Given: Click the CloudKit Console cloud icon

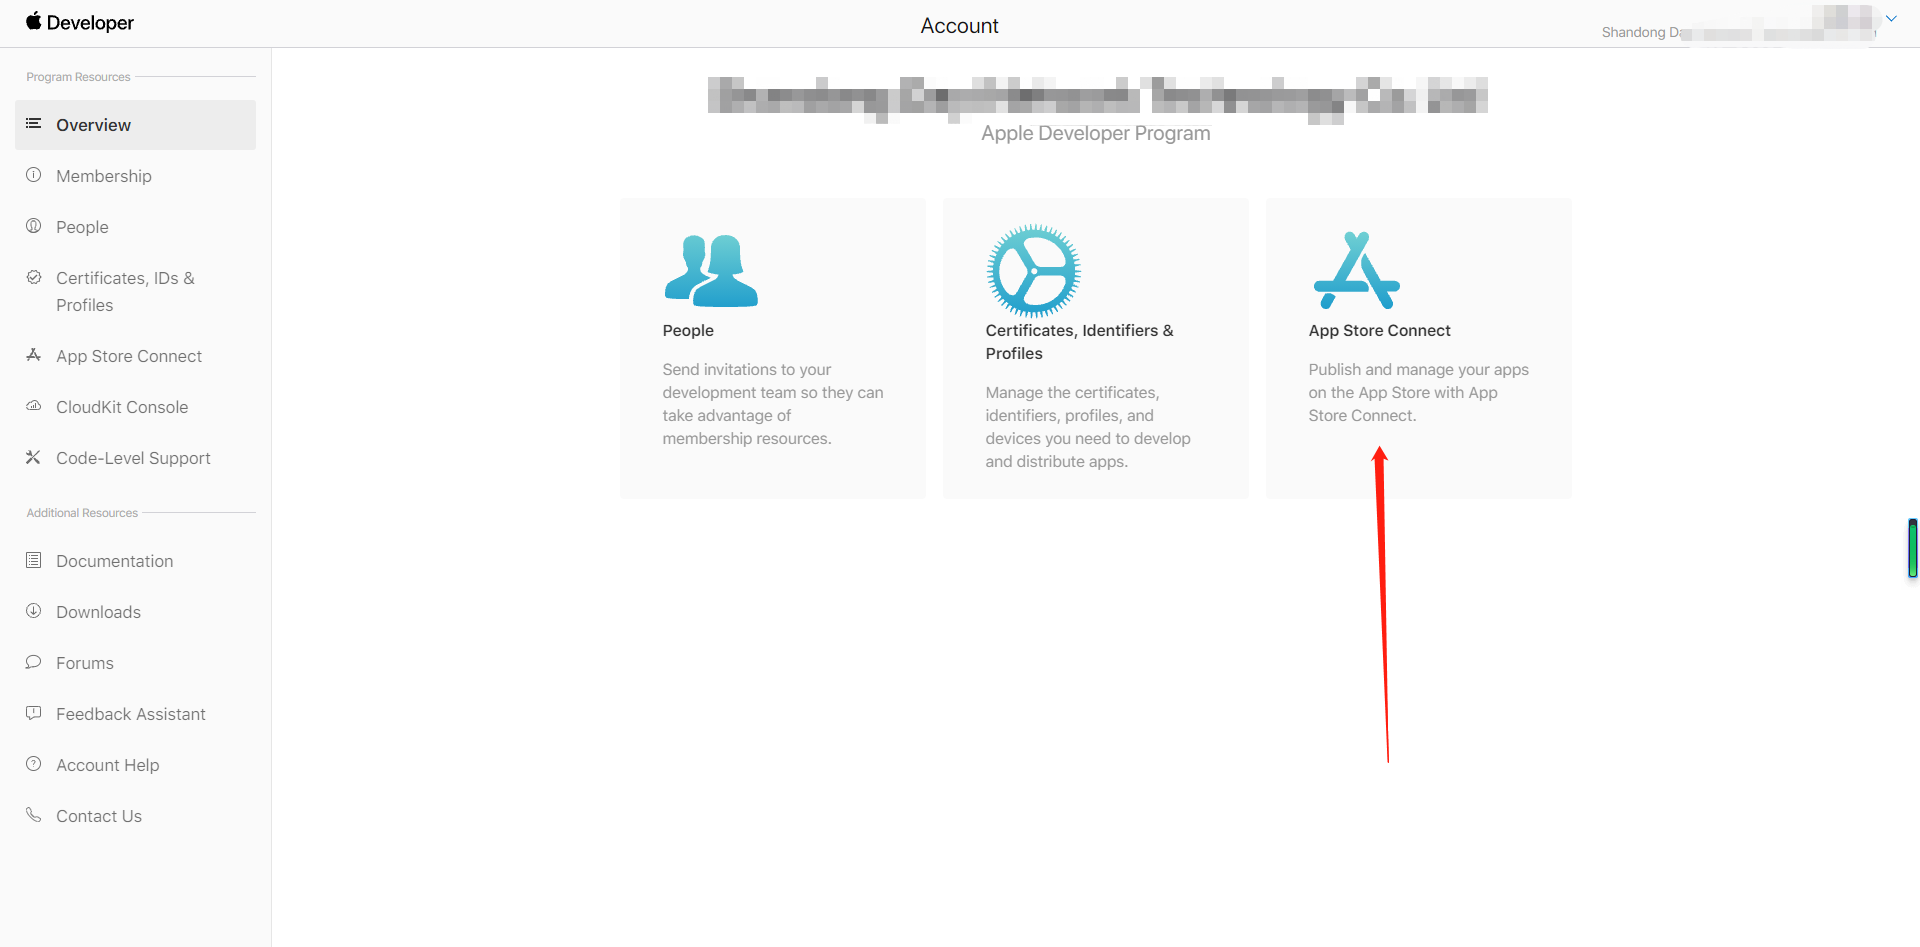Looking at the screenshot, I should 33,406.
